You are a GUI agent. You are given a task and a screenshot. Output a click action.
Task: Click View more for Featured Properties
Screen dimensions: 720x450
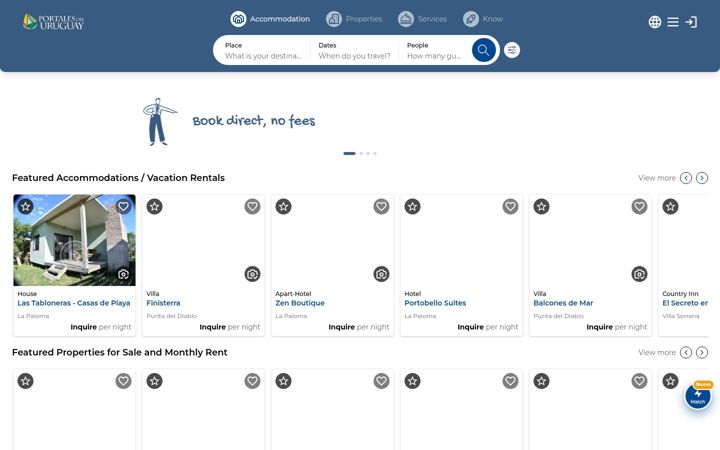tap(657, 352)
